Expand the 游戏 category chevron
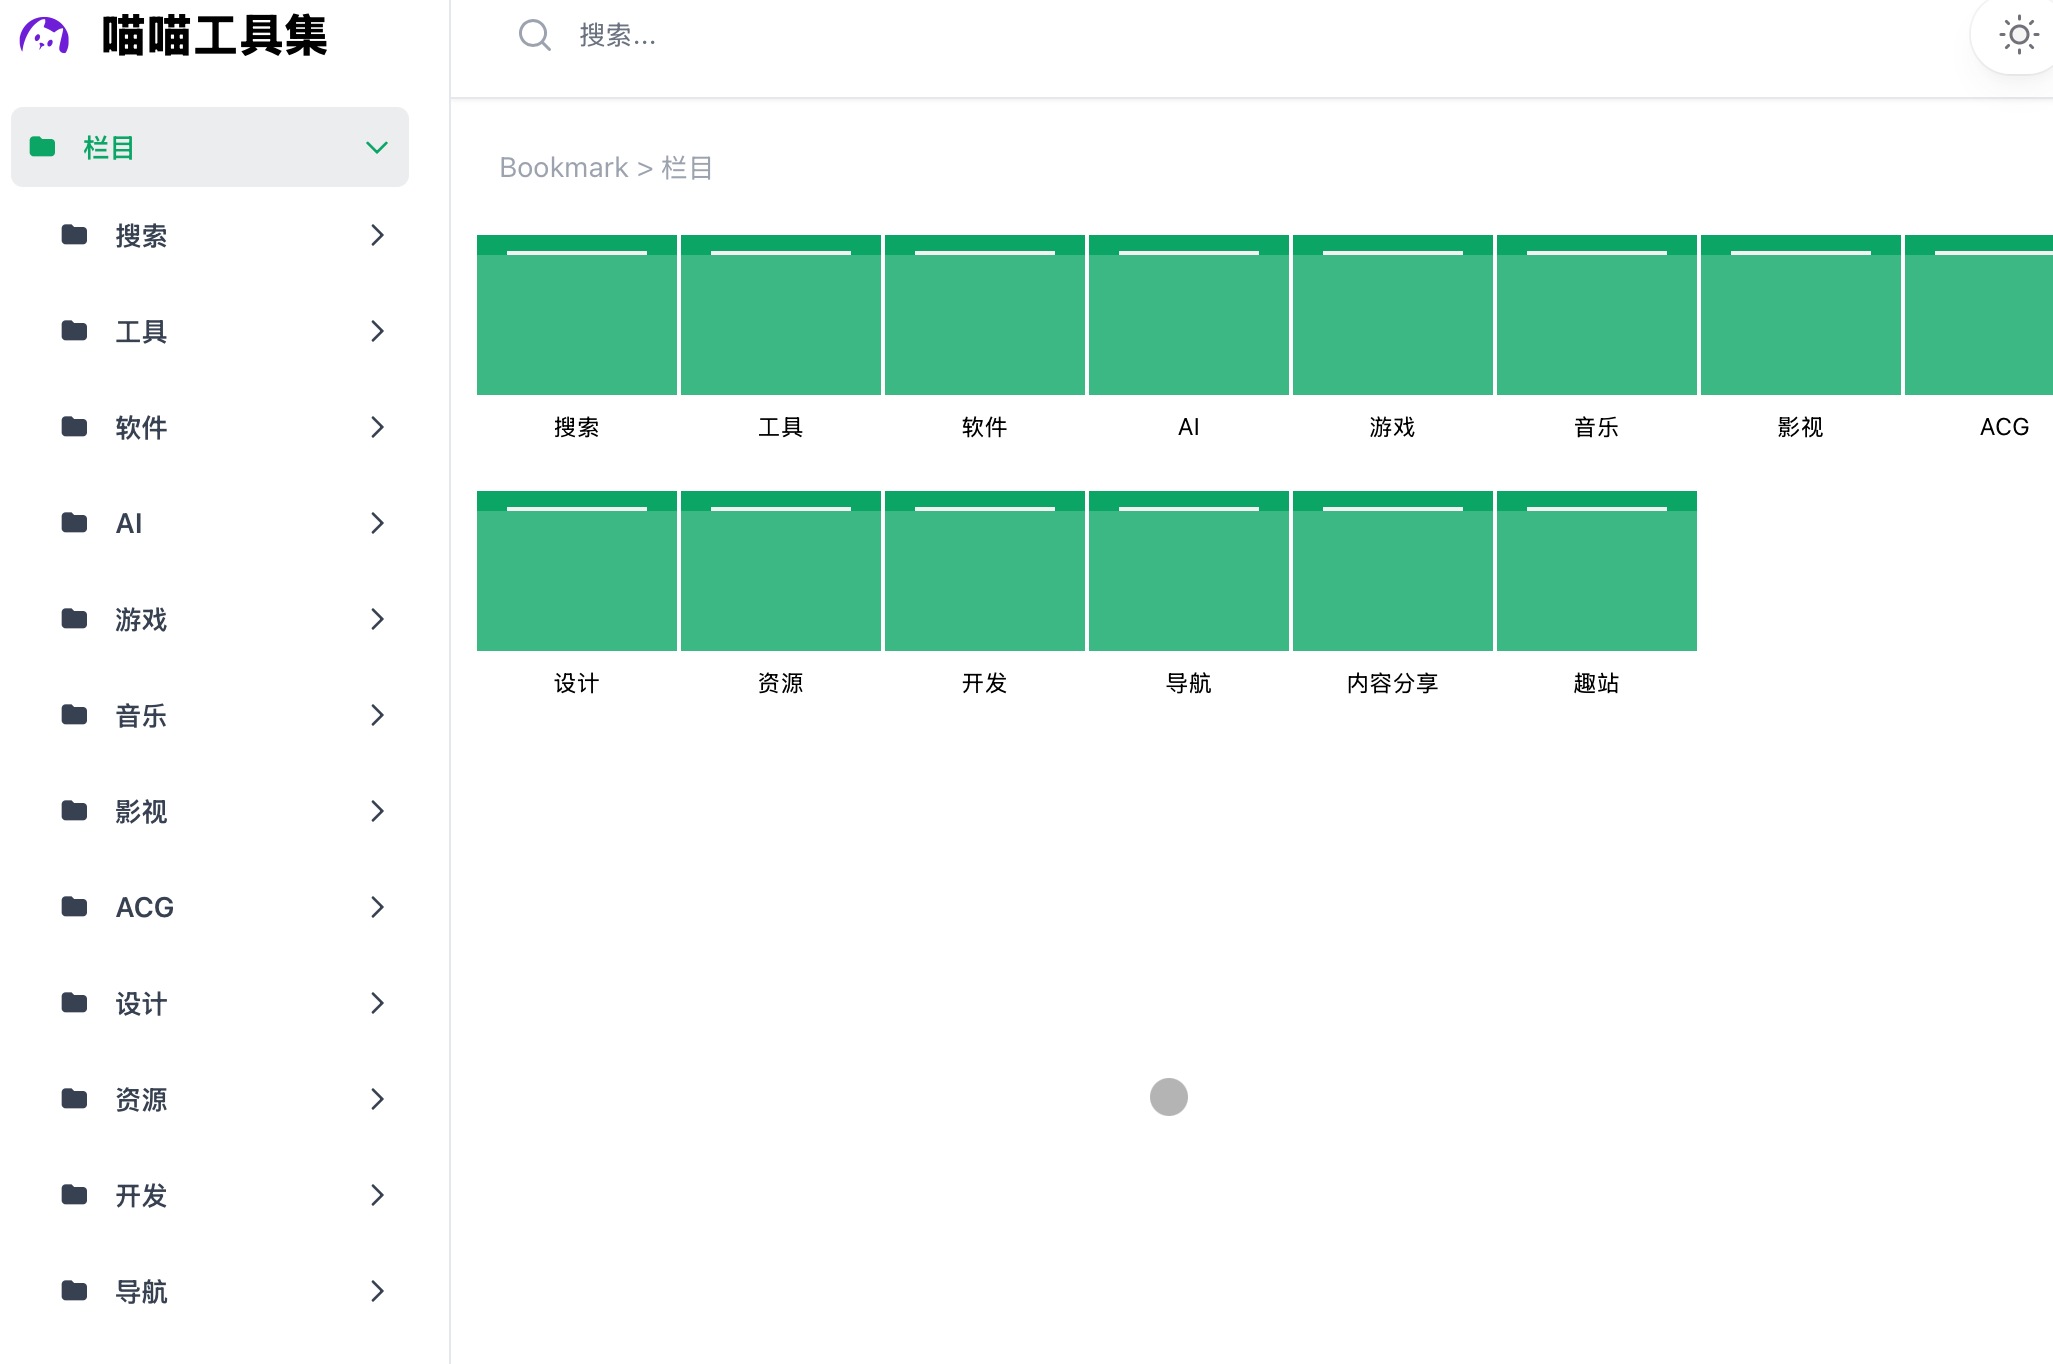Image resolution: width=2053 pixels, height=1364 pixels. point(377,619)
